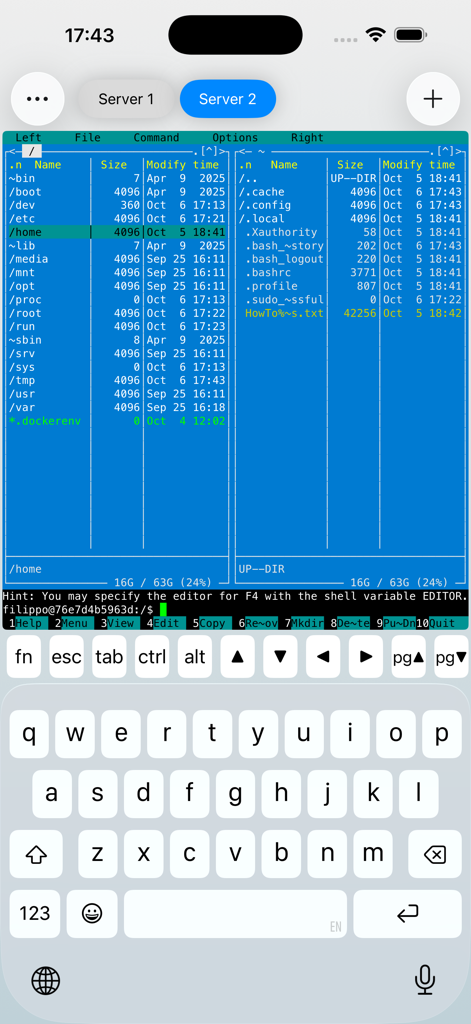Select /media directory in left panel
This screenshot has width=471, height=1024.
pos(116,259)
